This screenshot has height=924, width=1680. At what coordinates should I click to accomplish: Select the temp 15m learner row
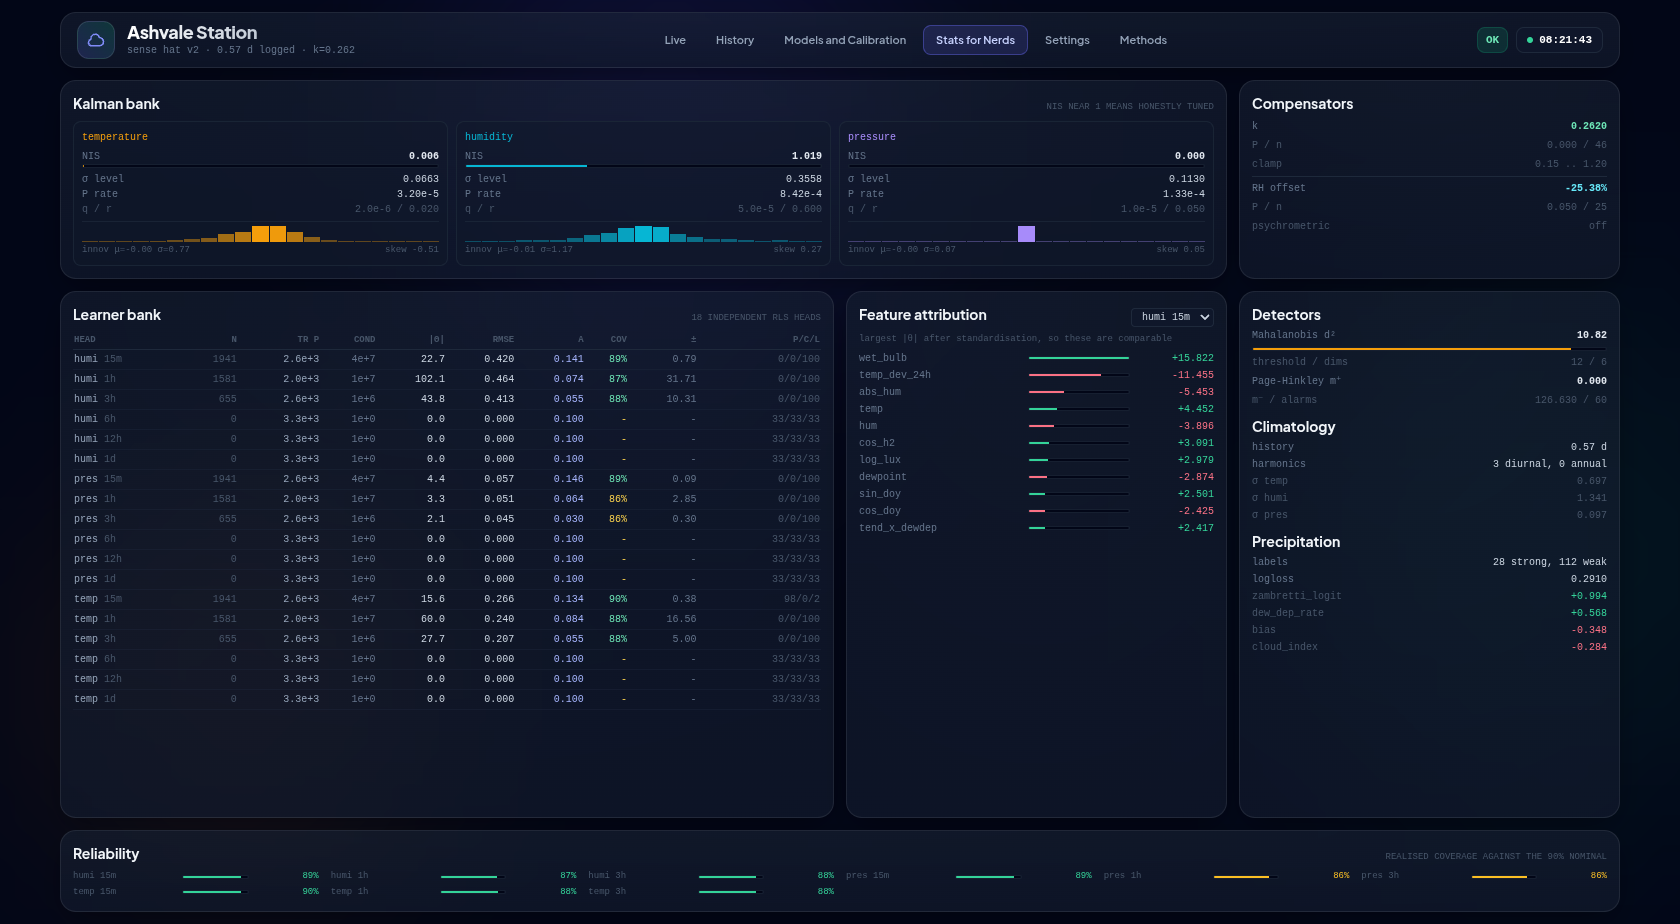pyautogui.click(x=447, y=599)
